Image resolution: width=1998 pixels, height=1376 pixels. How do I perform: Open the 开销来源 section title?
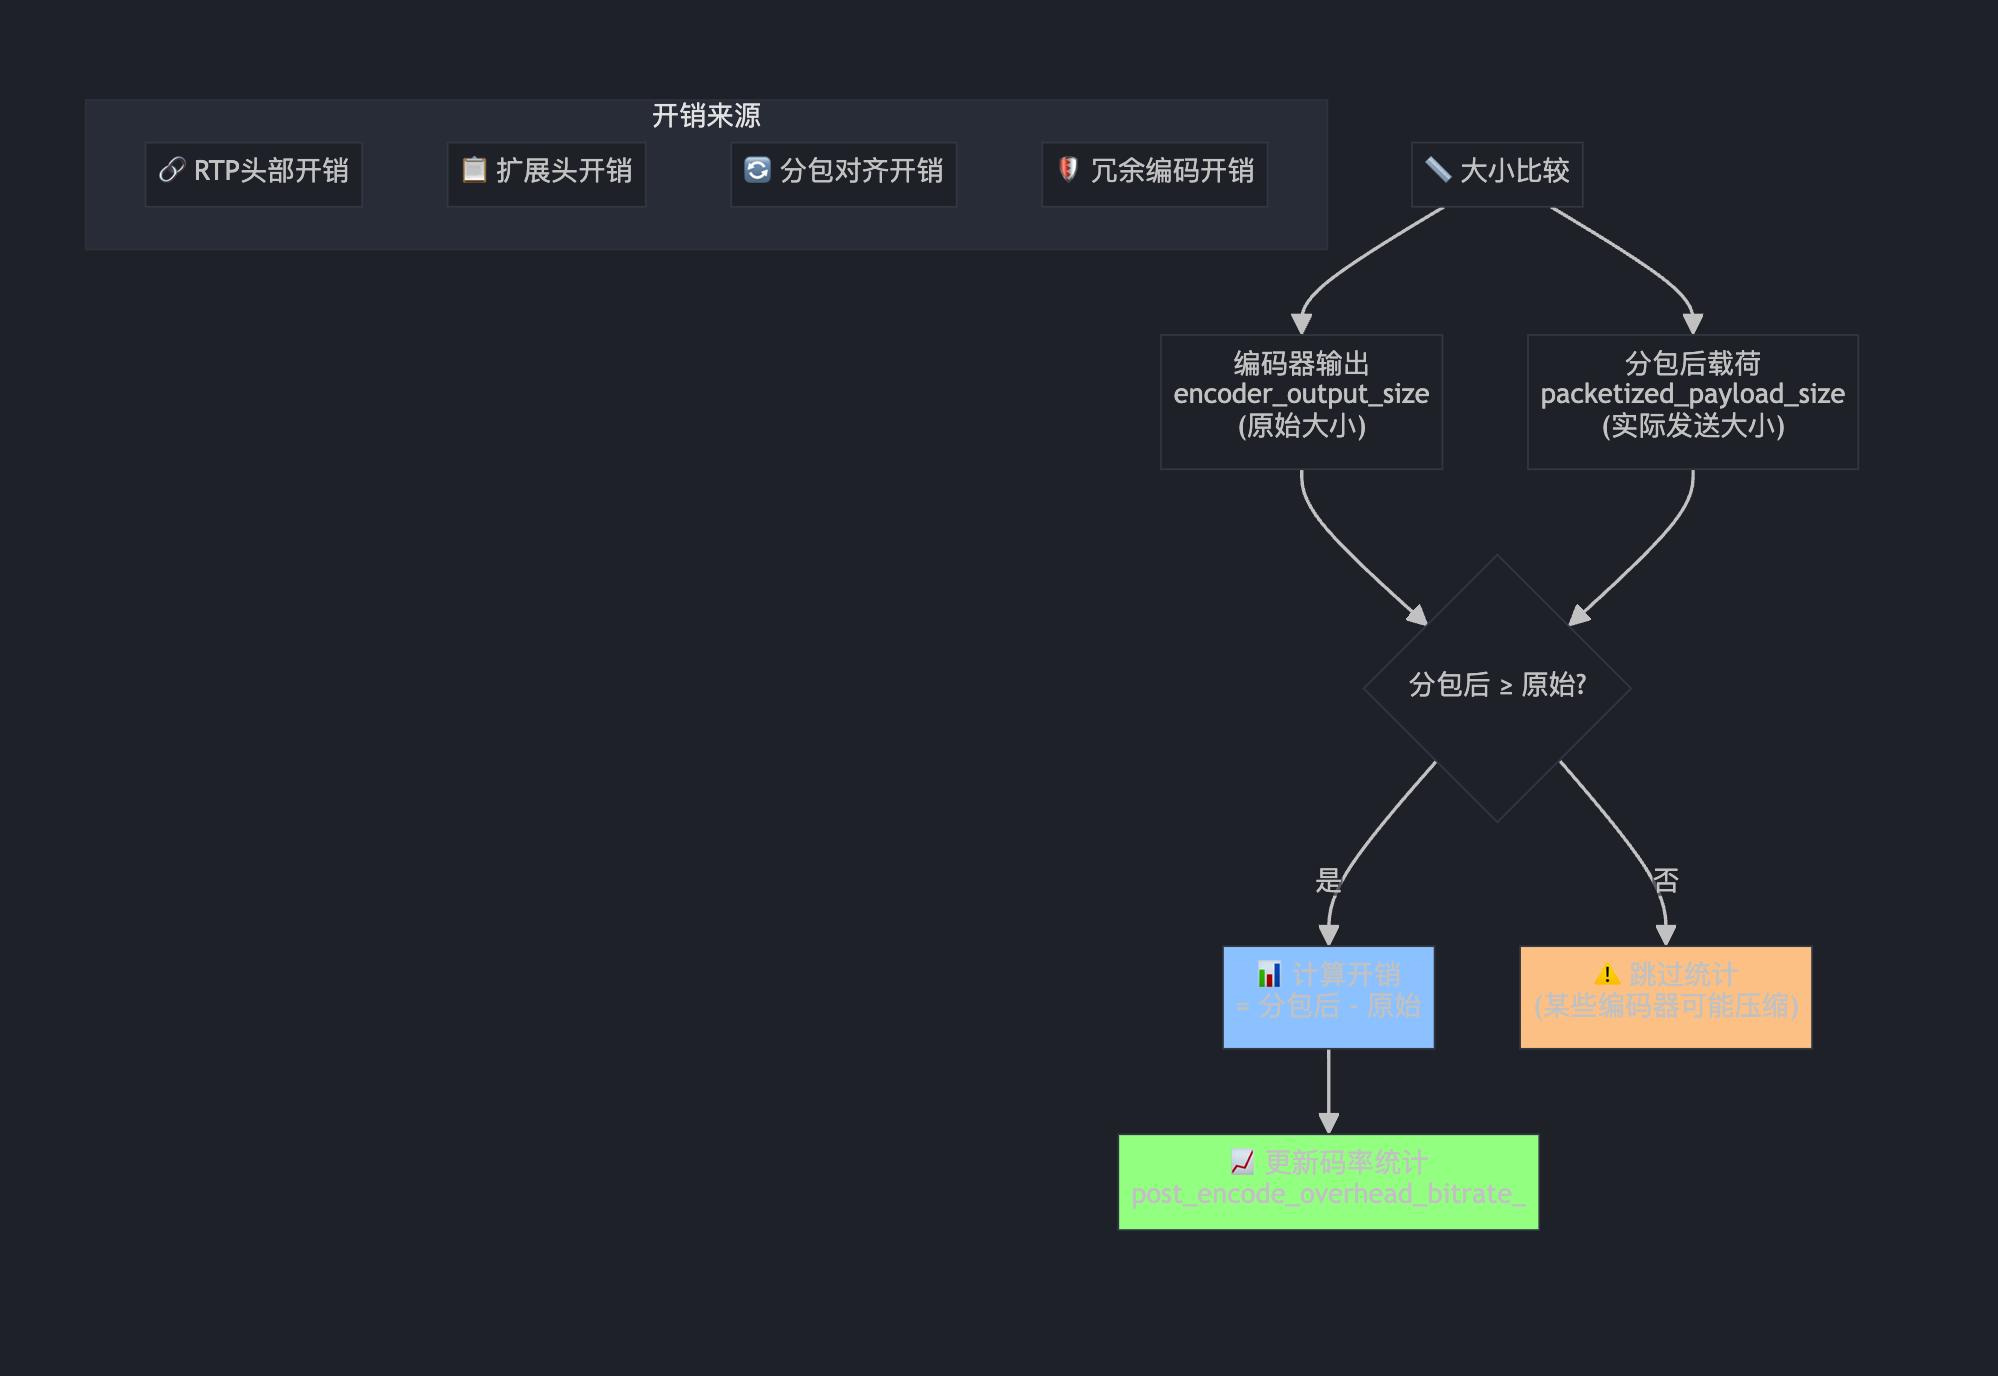pos(707,117)
